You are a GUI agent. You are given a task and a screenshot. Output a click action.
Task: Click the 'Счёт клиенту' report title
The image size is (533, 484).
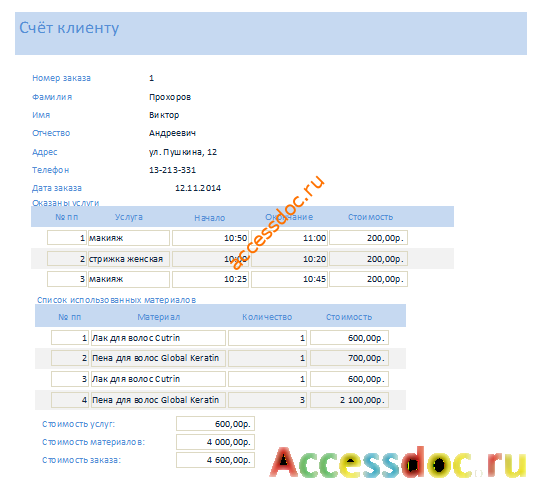click(69, 28)
